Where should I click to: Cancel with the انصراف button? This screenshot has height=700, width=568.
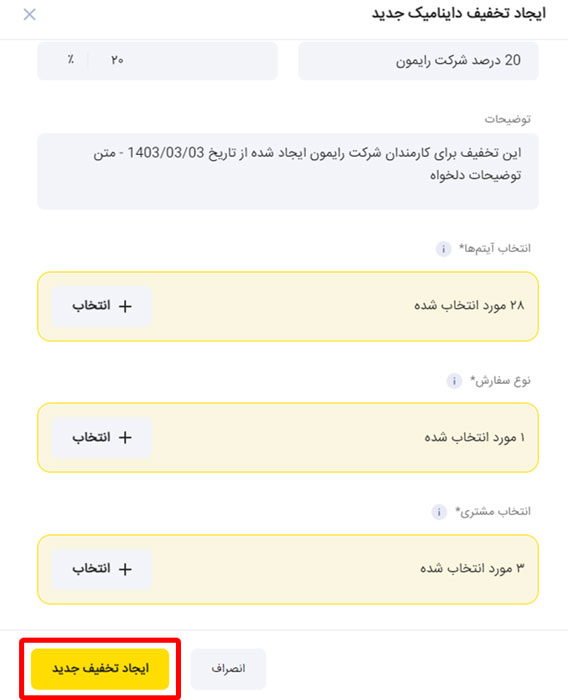point(228,669)
